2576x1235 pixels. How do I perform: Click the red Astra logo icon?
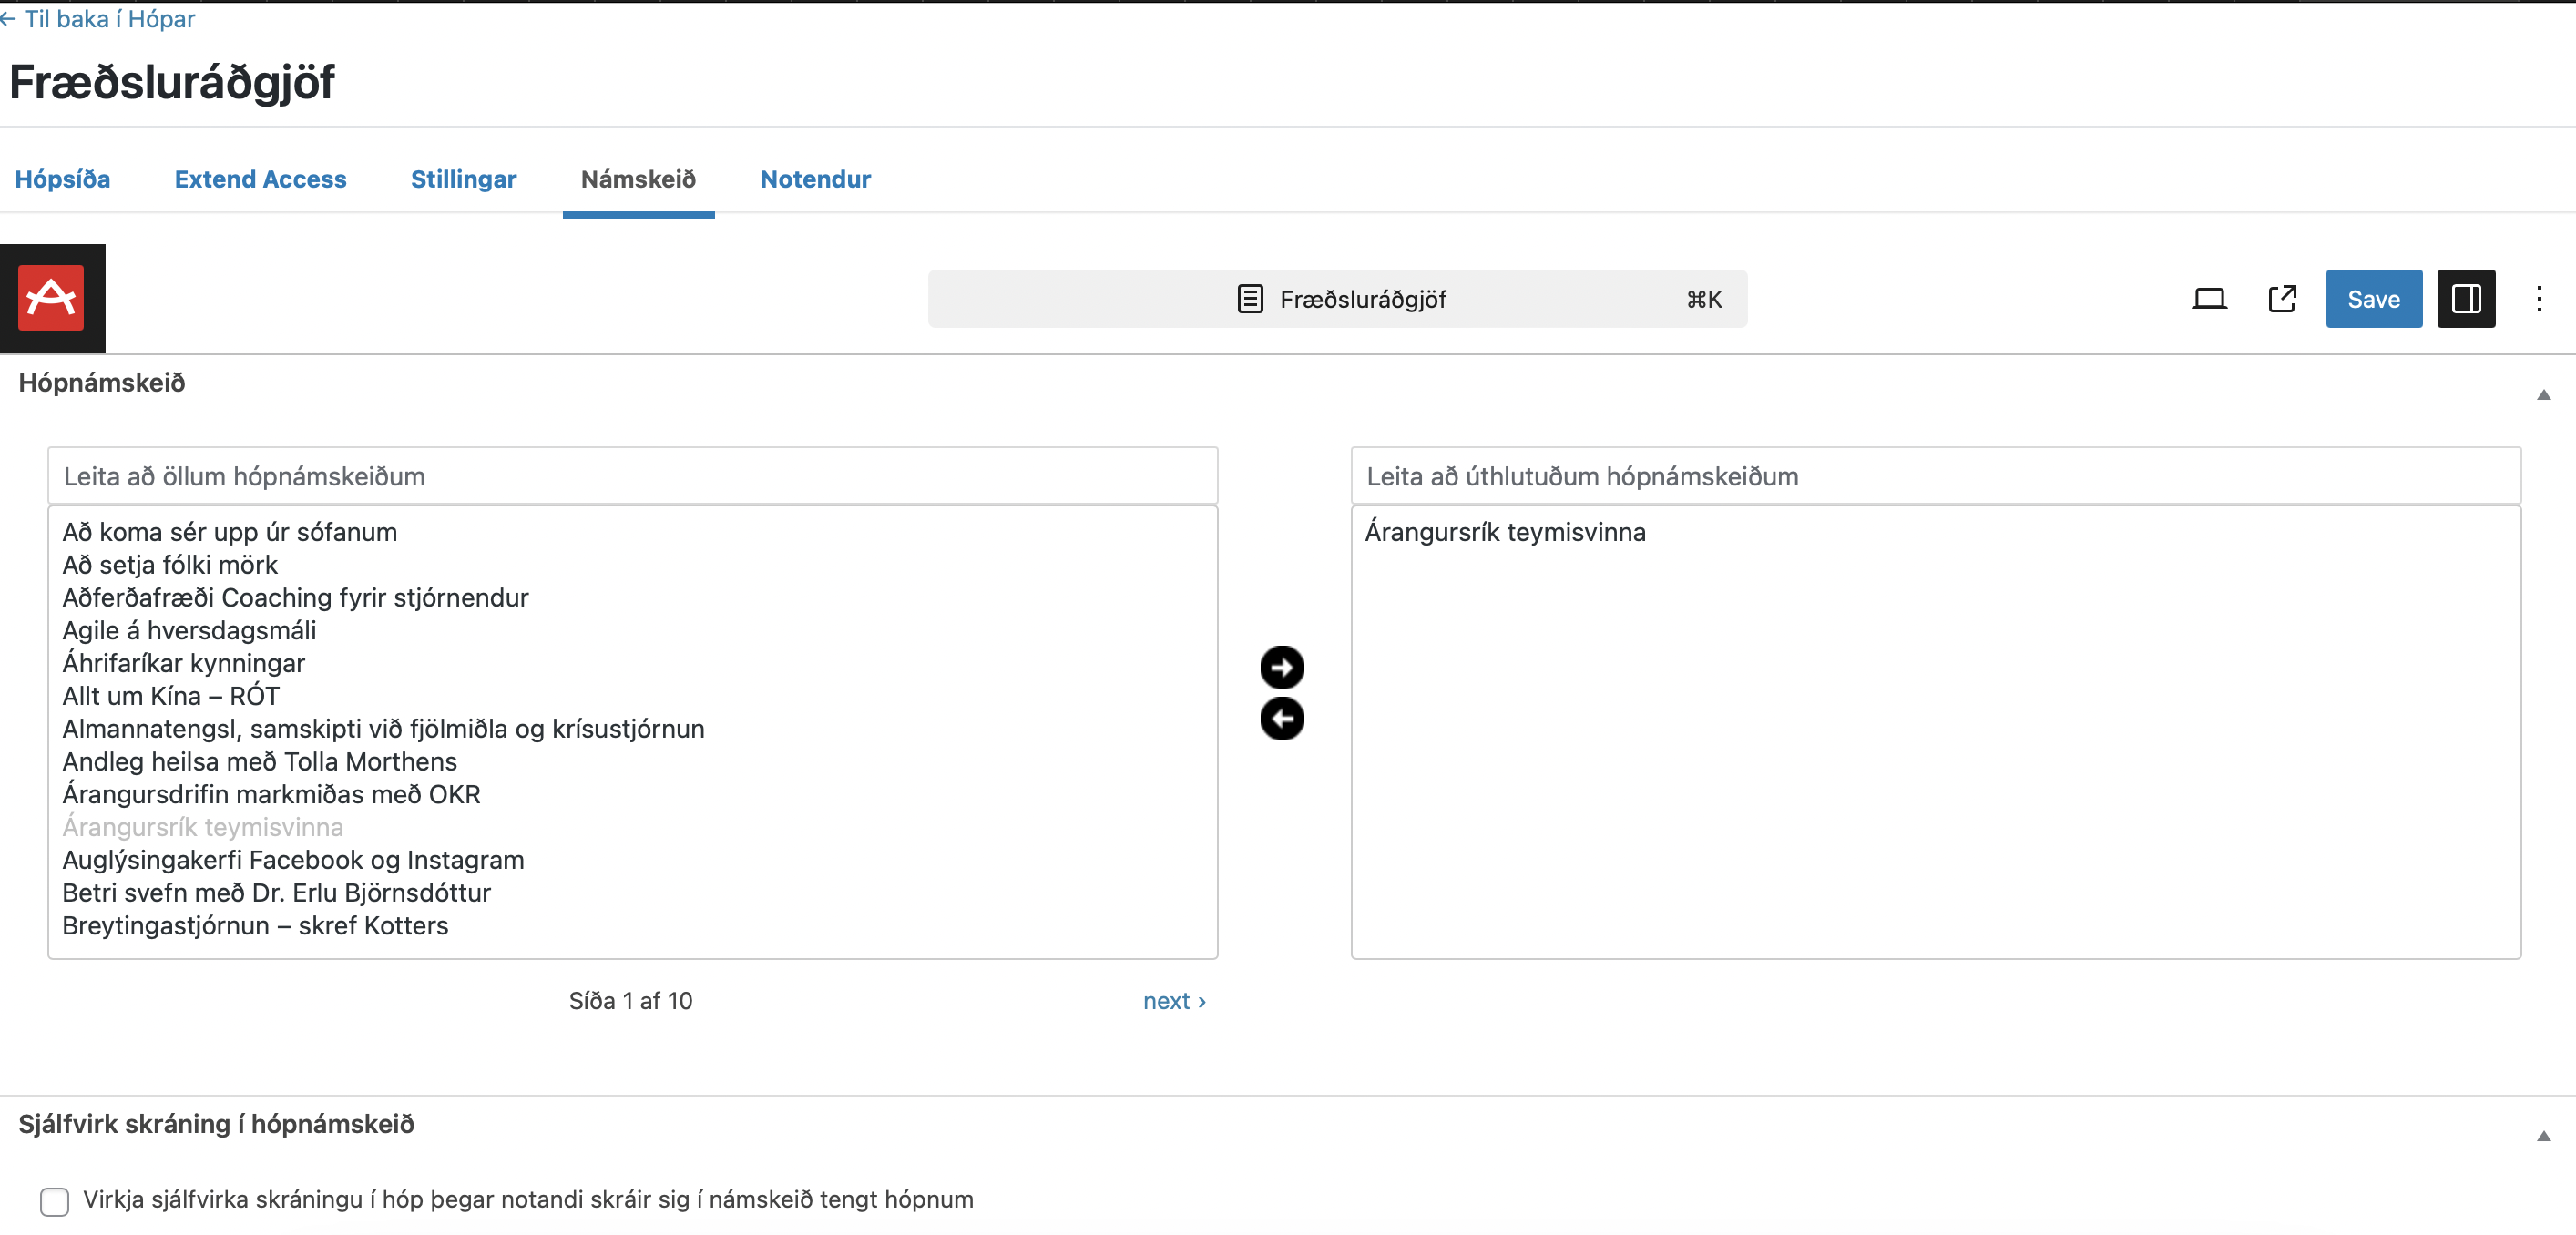[51, 298]
